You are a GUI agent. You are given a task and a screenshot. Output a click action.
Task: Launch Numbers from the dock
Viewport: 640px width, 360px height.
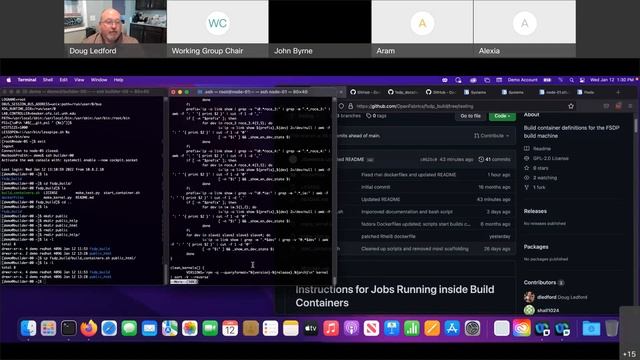click(x=412, y=328)
